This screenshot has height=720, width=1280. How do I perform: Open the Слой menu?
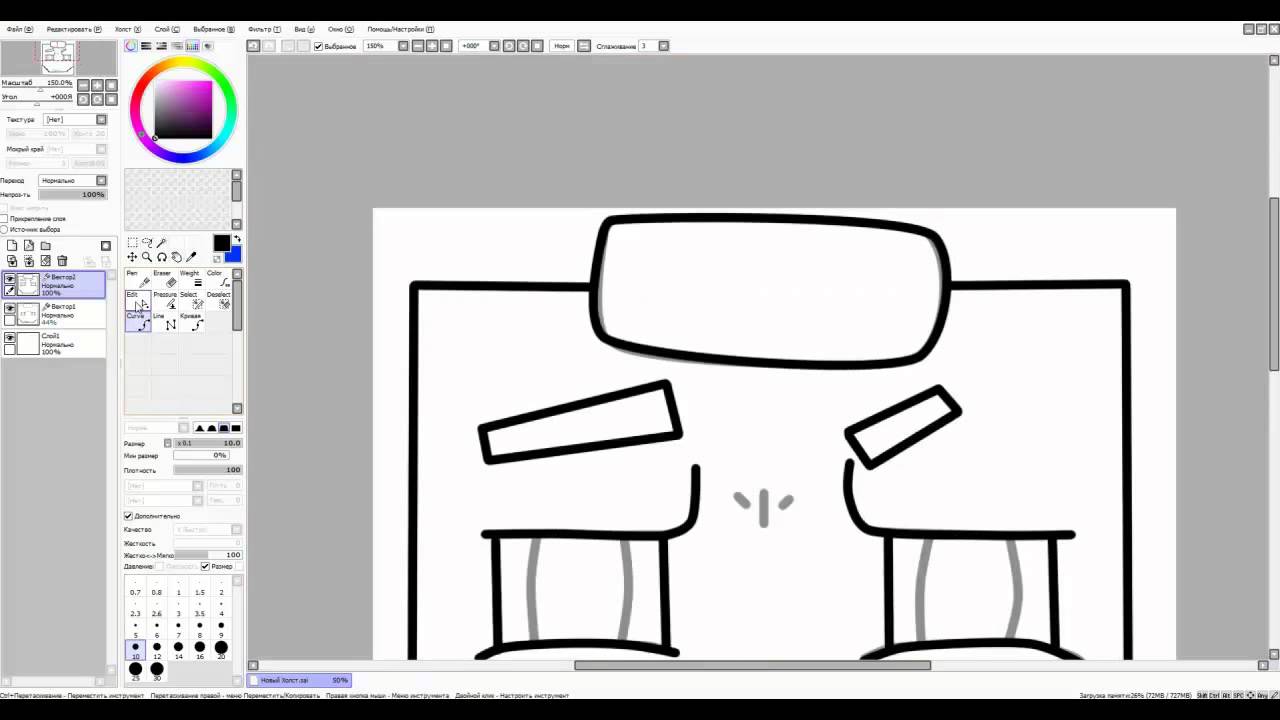[x=168, y=29]
